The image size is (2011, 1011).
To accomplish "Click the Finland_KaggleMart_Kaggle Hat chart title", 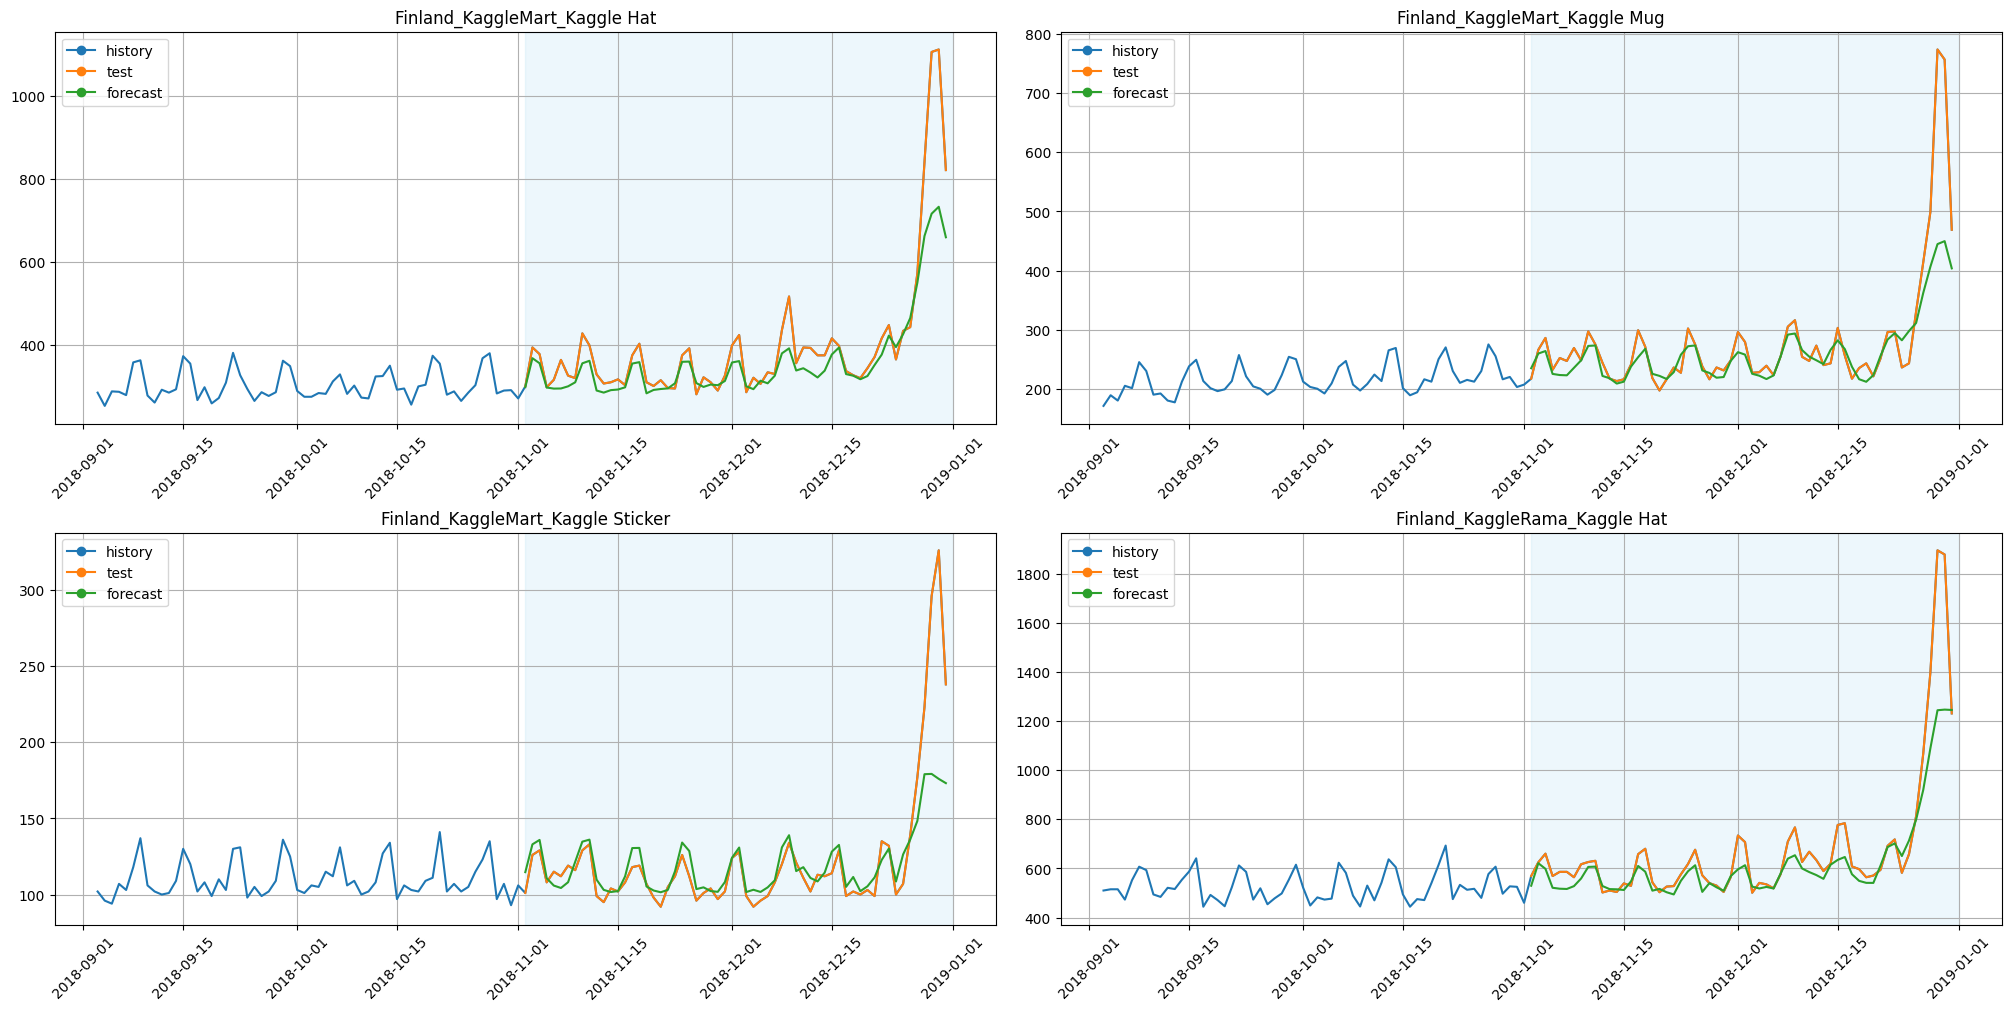I will click(525, 18).
